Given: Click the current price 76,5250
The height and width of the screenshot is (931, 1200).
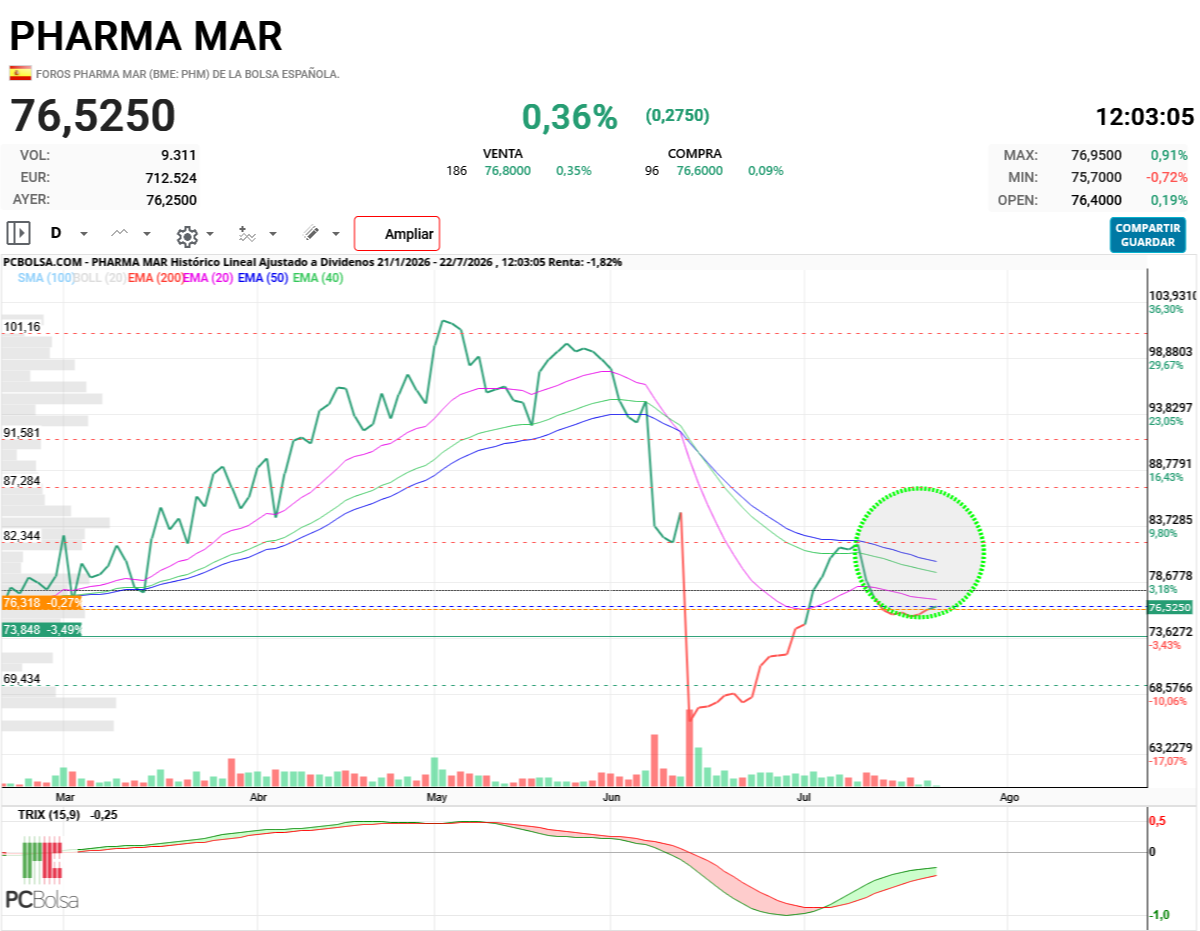Looking at the screenshot, I should pos(93,116).
